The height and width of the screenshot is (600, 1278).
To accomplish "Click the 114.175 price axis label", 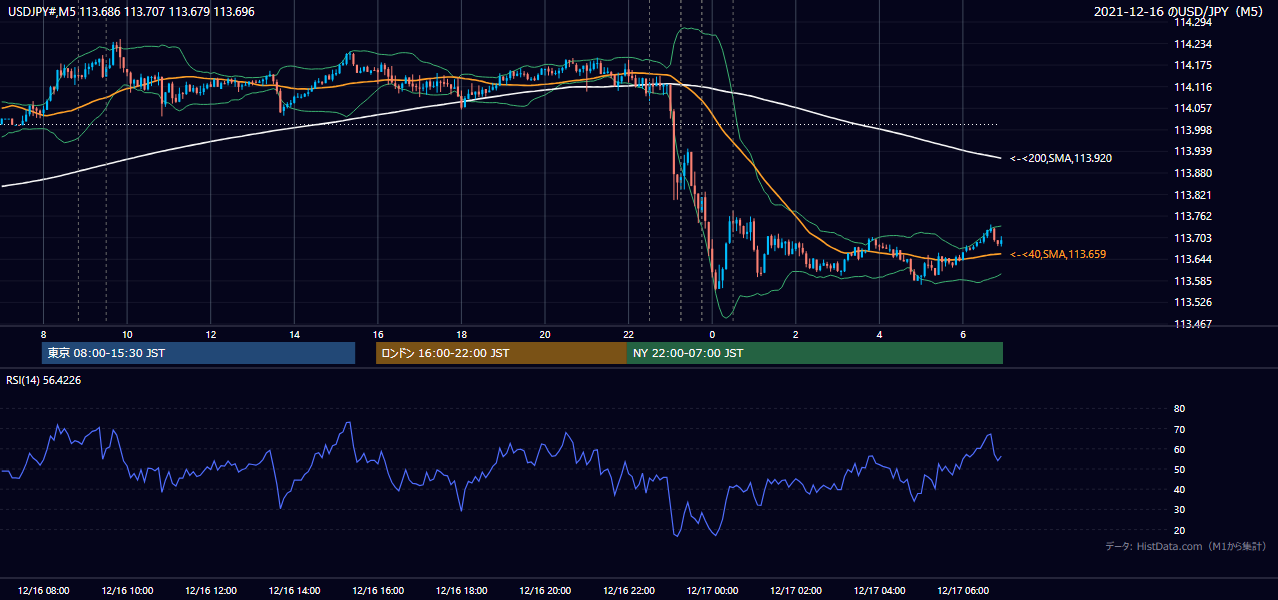I will (1193, 66).
